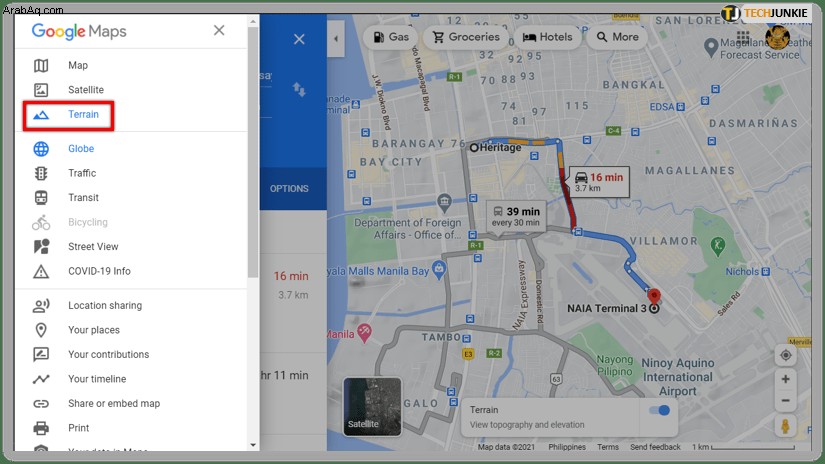The width and height of the screenshot is (825, 464).
Task: Click the OPTIONS button
Action: [289, 189]
